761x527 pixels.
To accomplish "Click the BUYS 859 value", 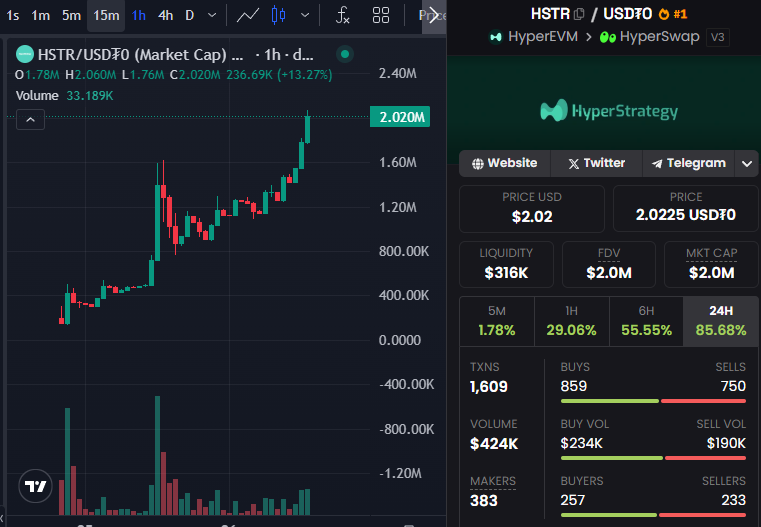I will coord(574,386).
